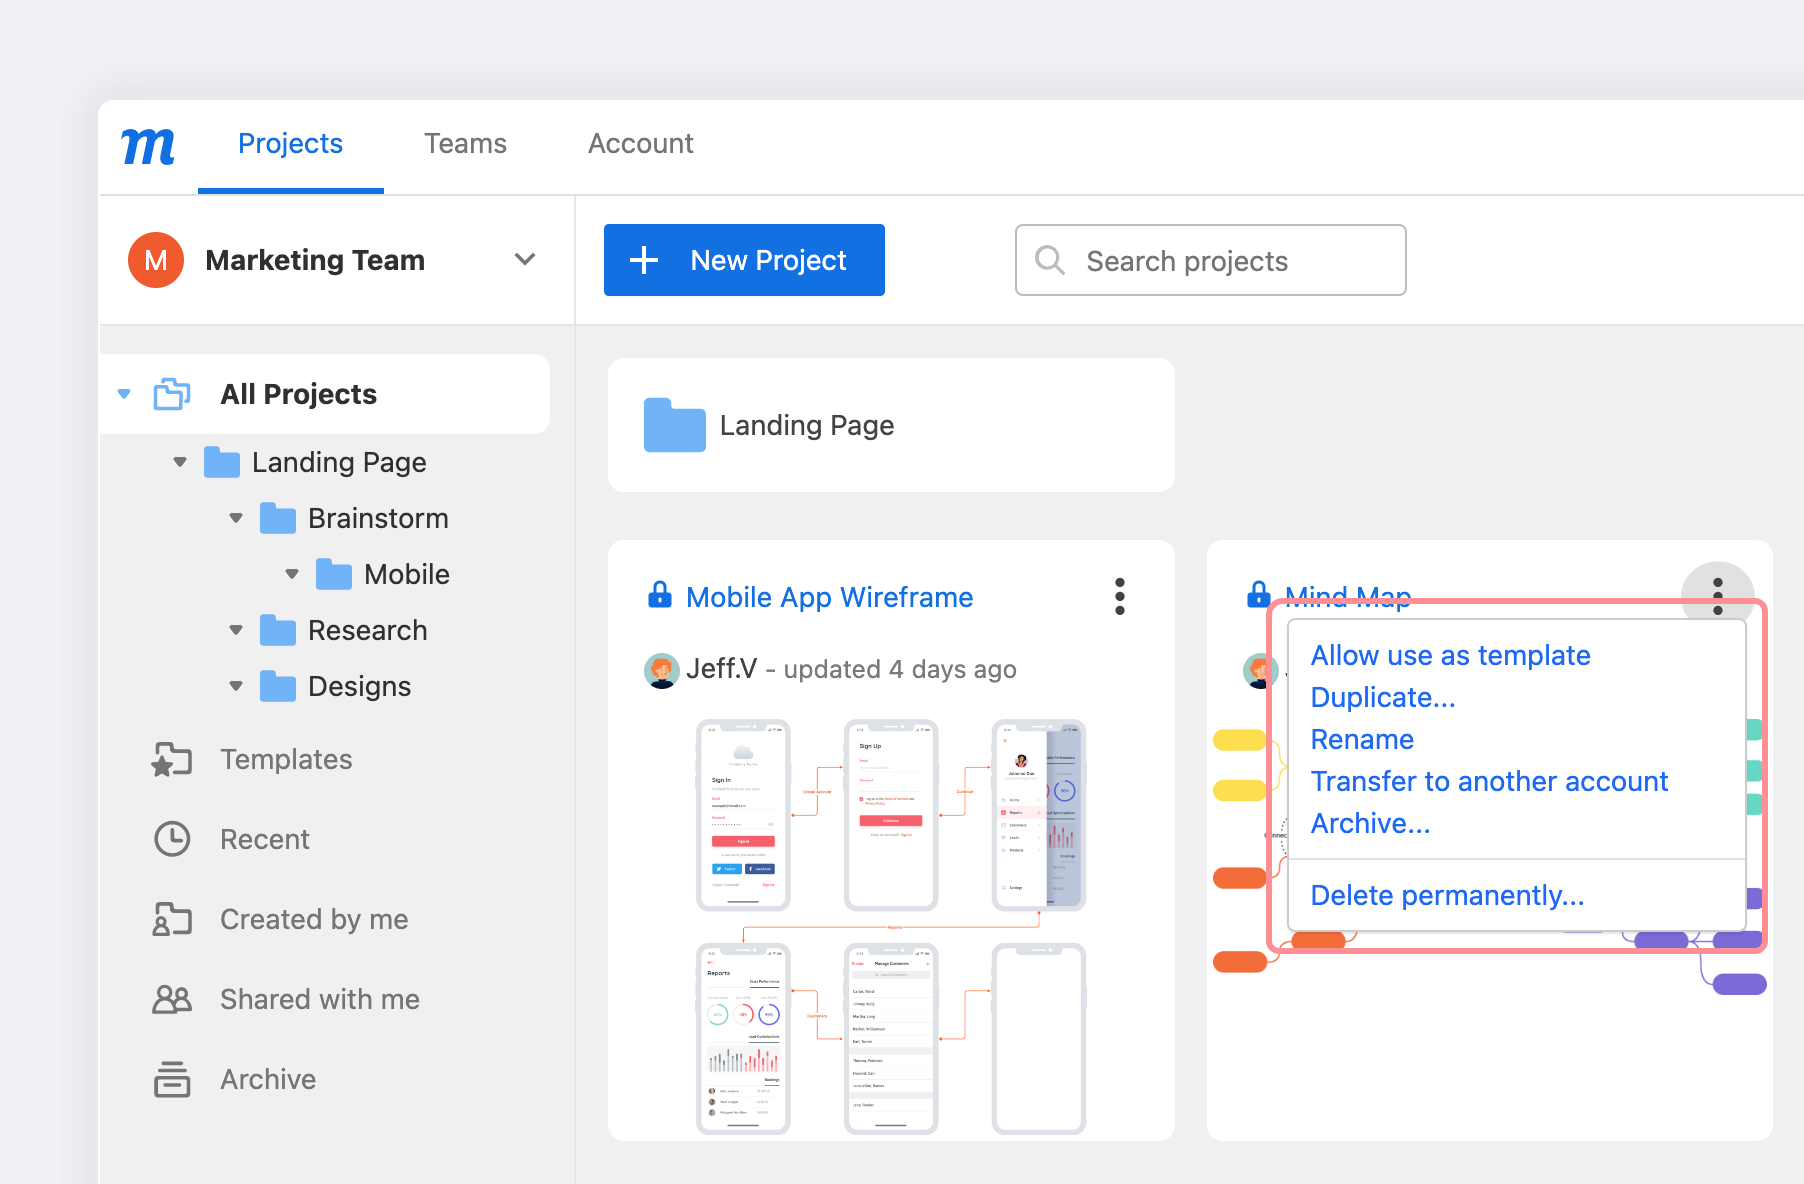1804x1184 pixels.
Task: Switch to the Teams tab
Action: (x=465, y=144)
